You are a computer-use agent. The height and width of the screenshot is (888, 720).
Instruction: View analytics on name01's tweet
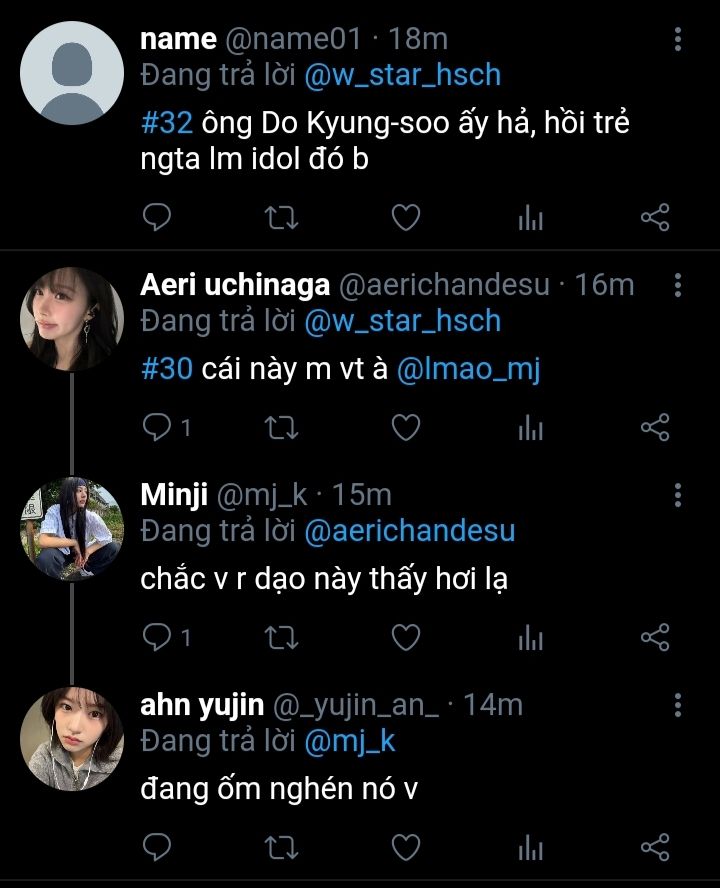point(530,218)
